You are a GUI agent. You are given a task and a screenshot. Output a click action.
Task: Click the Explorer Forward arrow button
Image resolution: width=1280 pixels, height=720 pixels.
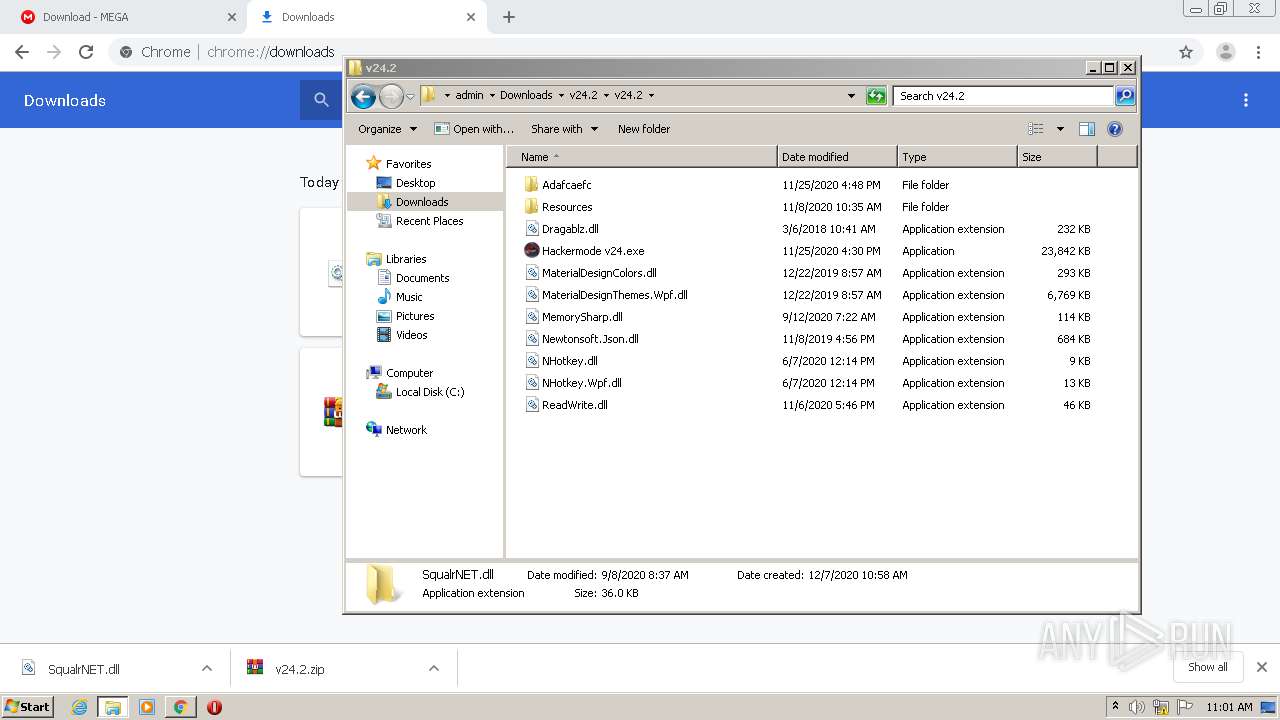(391, 96)
